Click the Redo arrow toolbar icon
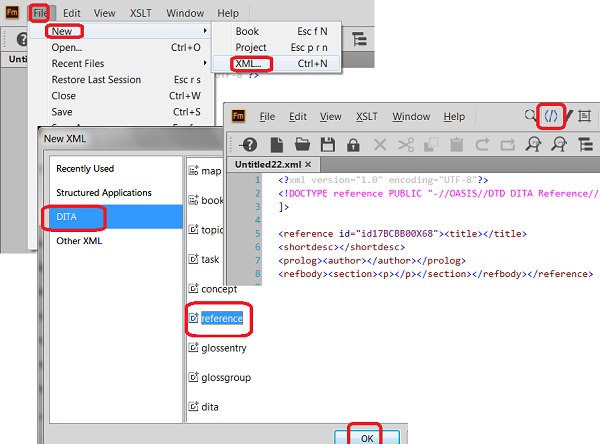600x444 pixels. (x=508, y=145)
